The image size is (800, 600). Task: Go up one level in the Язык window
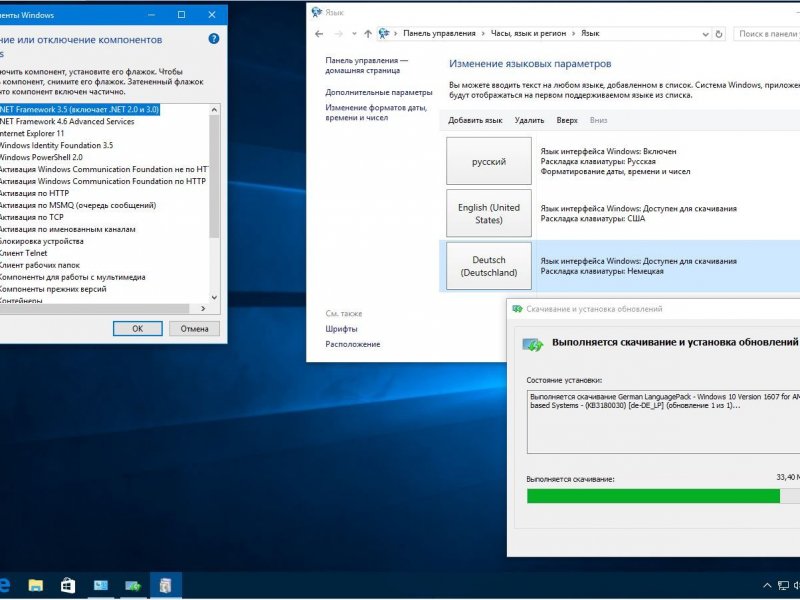368,34
